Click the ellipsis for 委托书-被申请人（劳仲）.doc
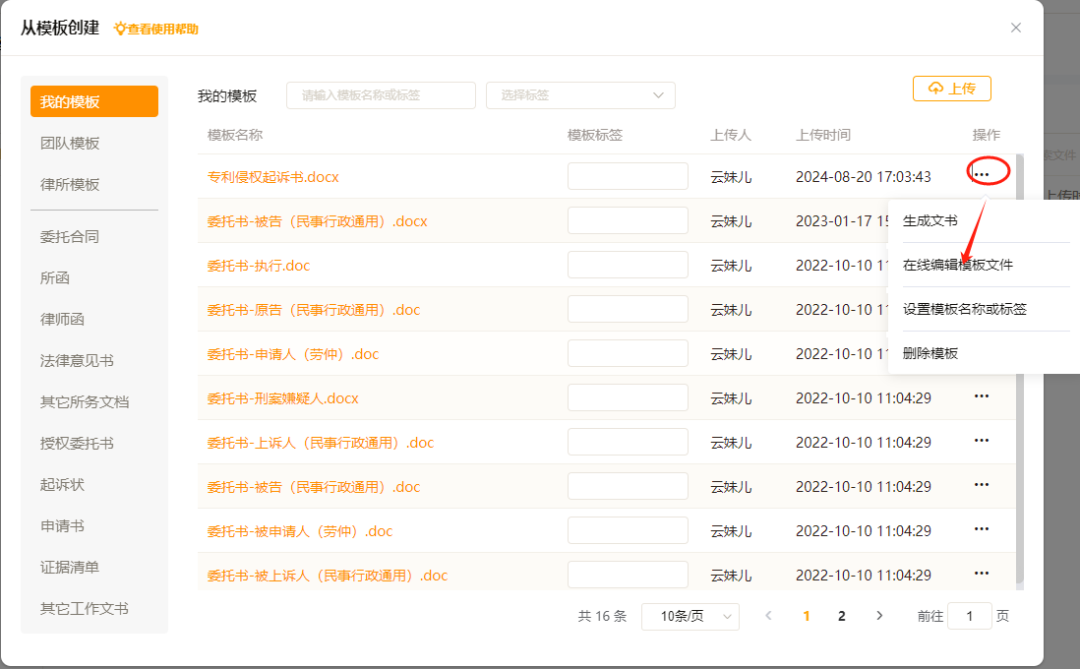1080x669 pixels. (x=981, y=530)
